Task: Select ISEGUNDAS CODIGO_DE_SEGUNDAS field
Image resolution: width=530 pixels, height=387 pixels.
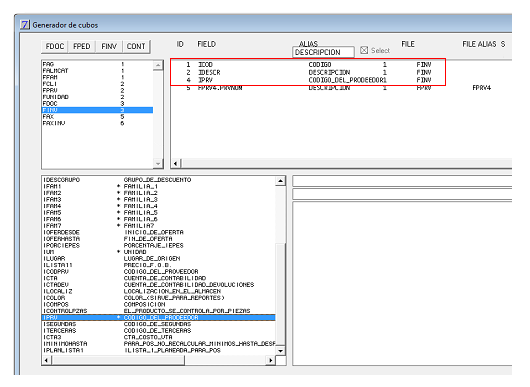Action: click(159, 324)
